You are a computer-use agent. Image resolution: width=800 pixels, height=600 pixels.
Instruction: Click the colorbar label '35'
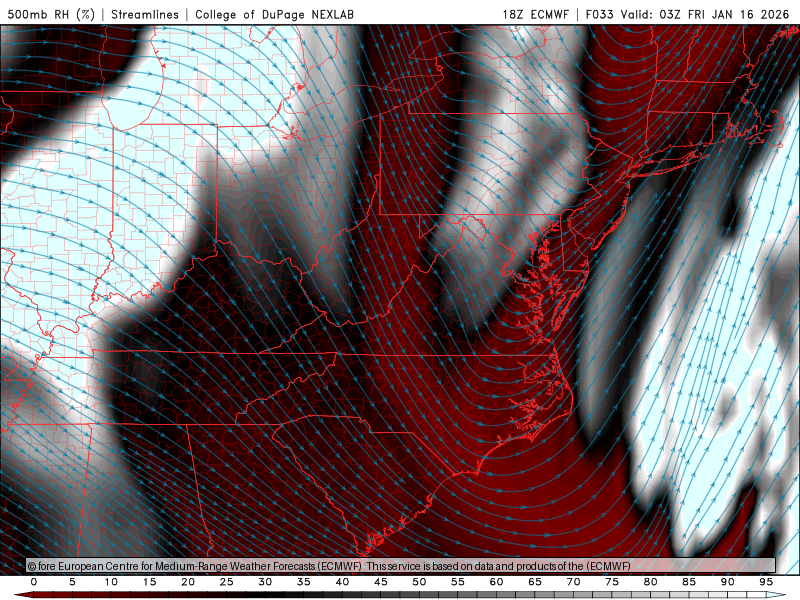pos(304,582)
